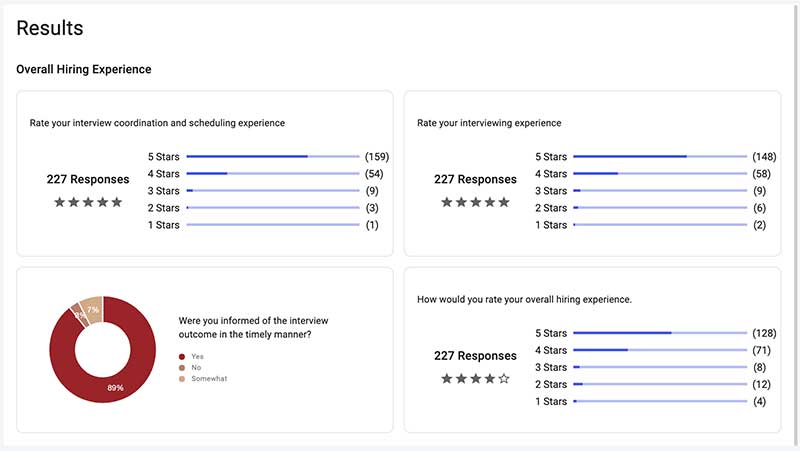Click the Overall Hiring Experience section heading
The width and height of the screenshot is (800, 451).
[x=84, y=70]
